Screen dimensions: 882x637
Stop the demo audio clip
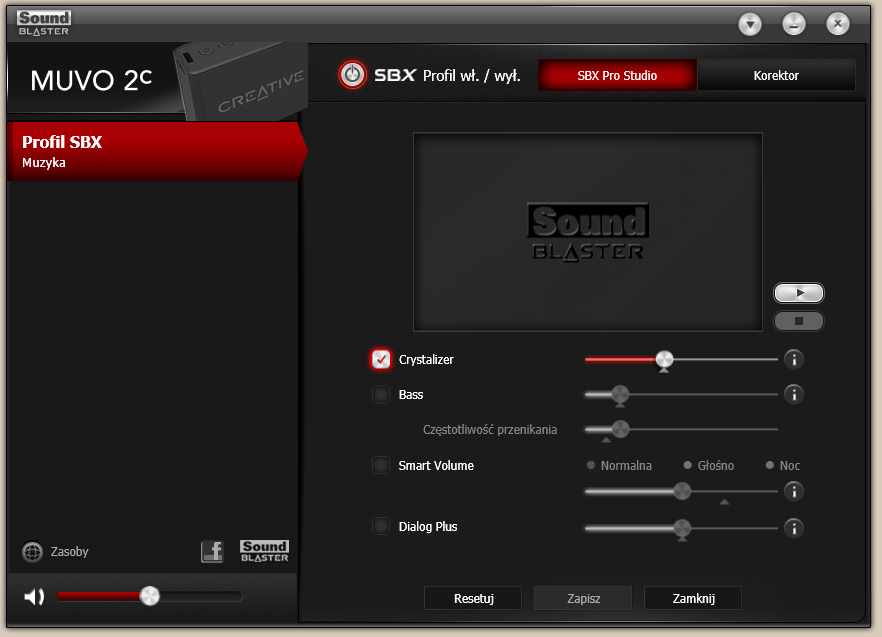(x=799, y=321)
